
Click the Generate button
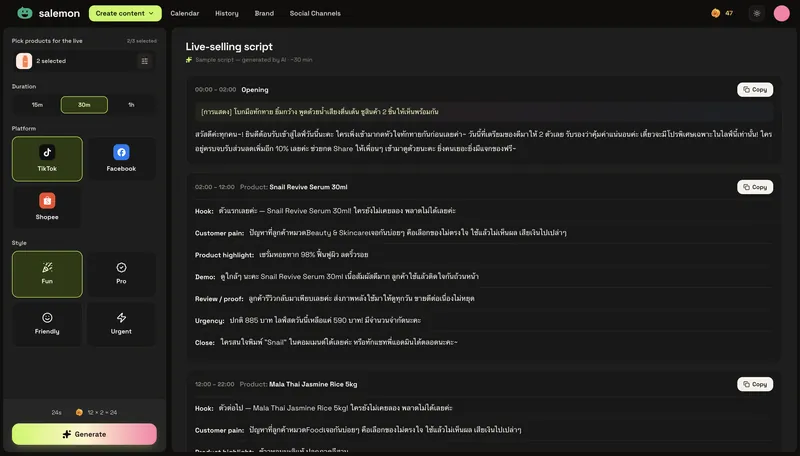click(x=84, y=434)
